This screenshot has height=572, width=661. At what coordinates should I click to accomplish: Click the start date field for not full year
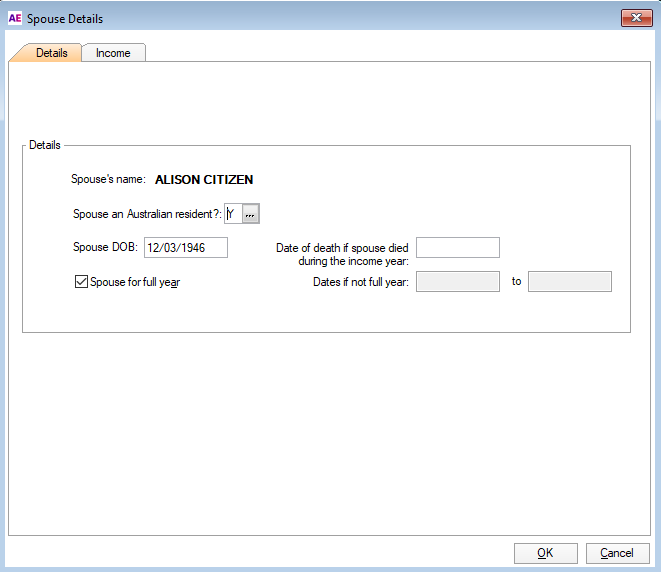(x=457, y=282)
